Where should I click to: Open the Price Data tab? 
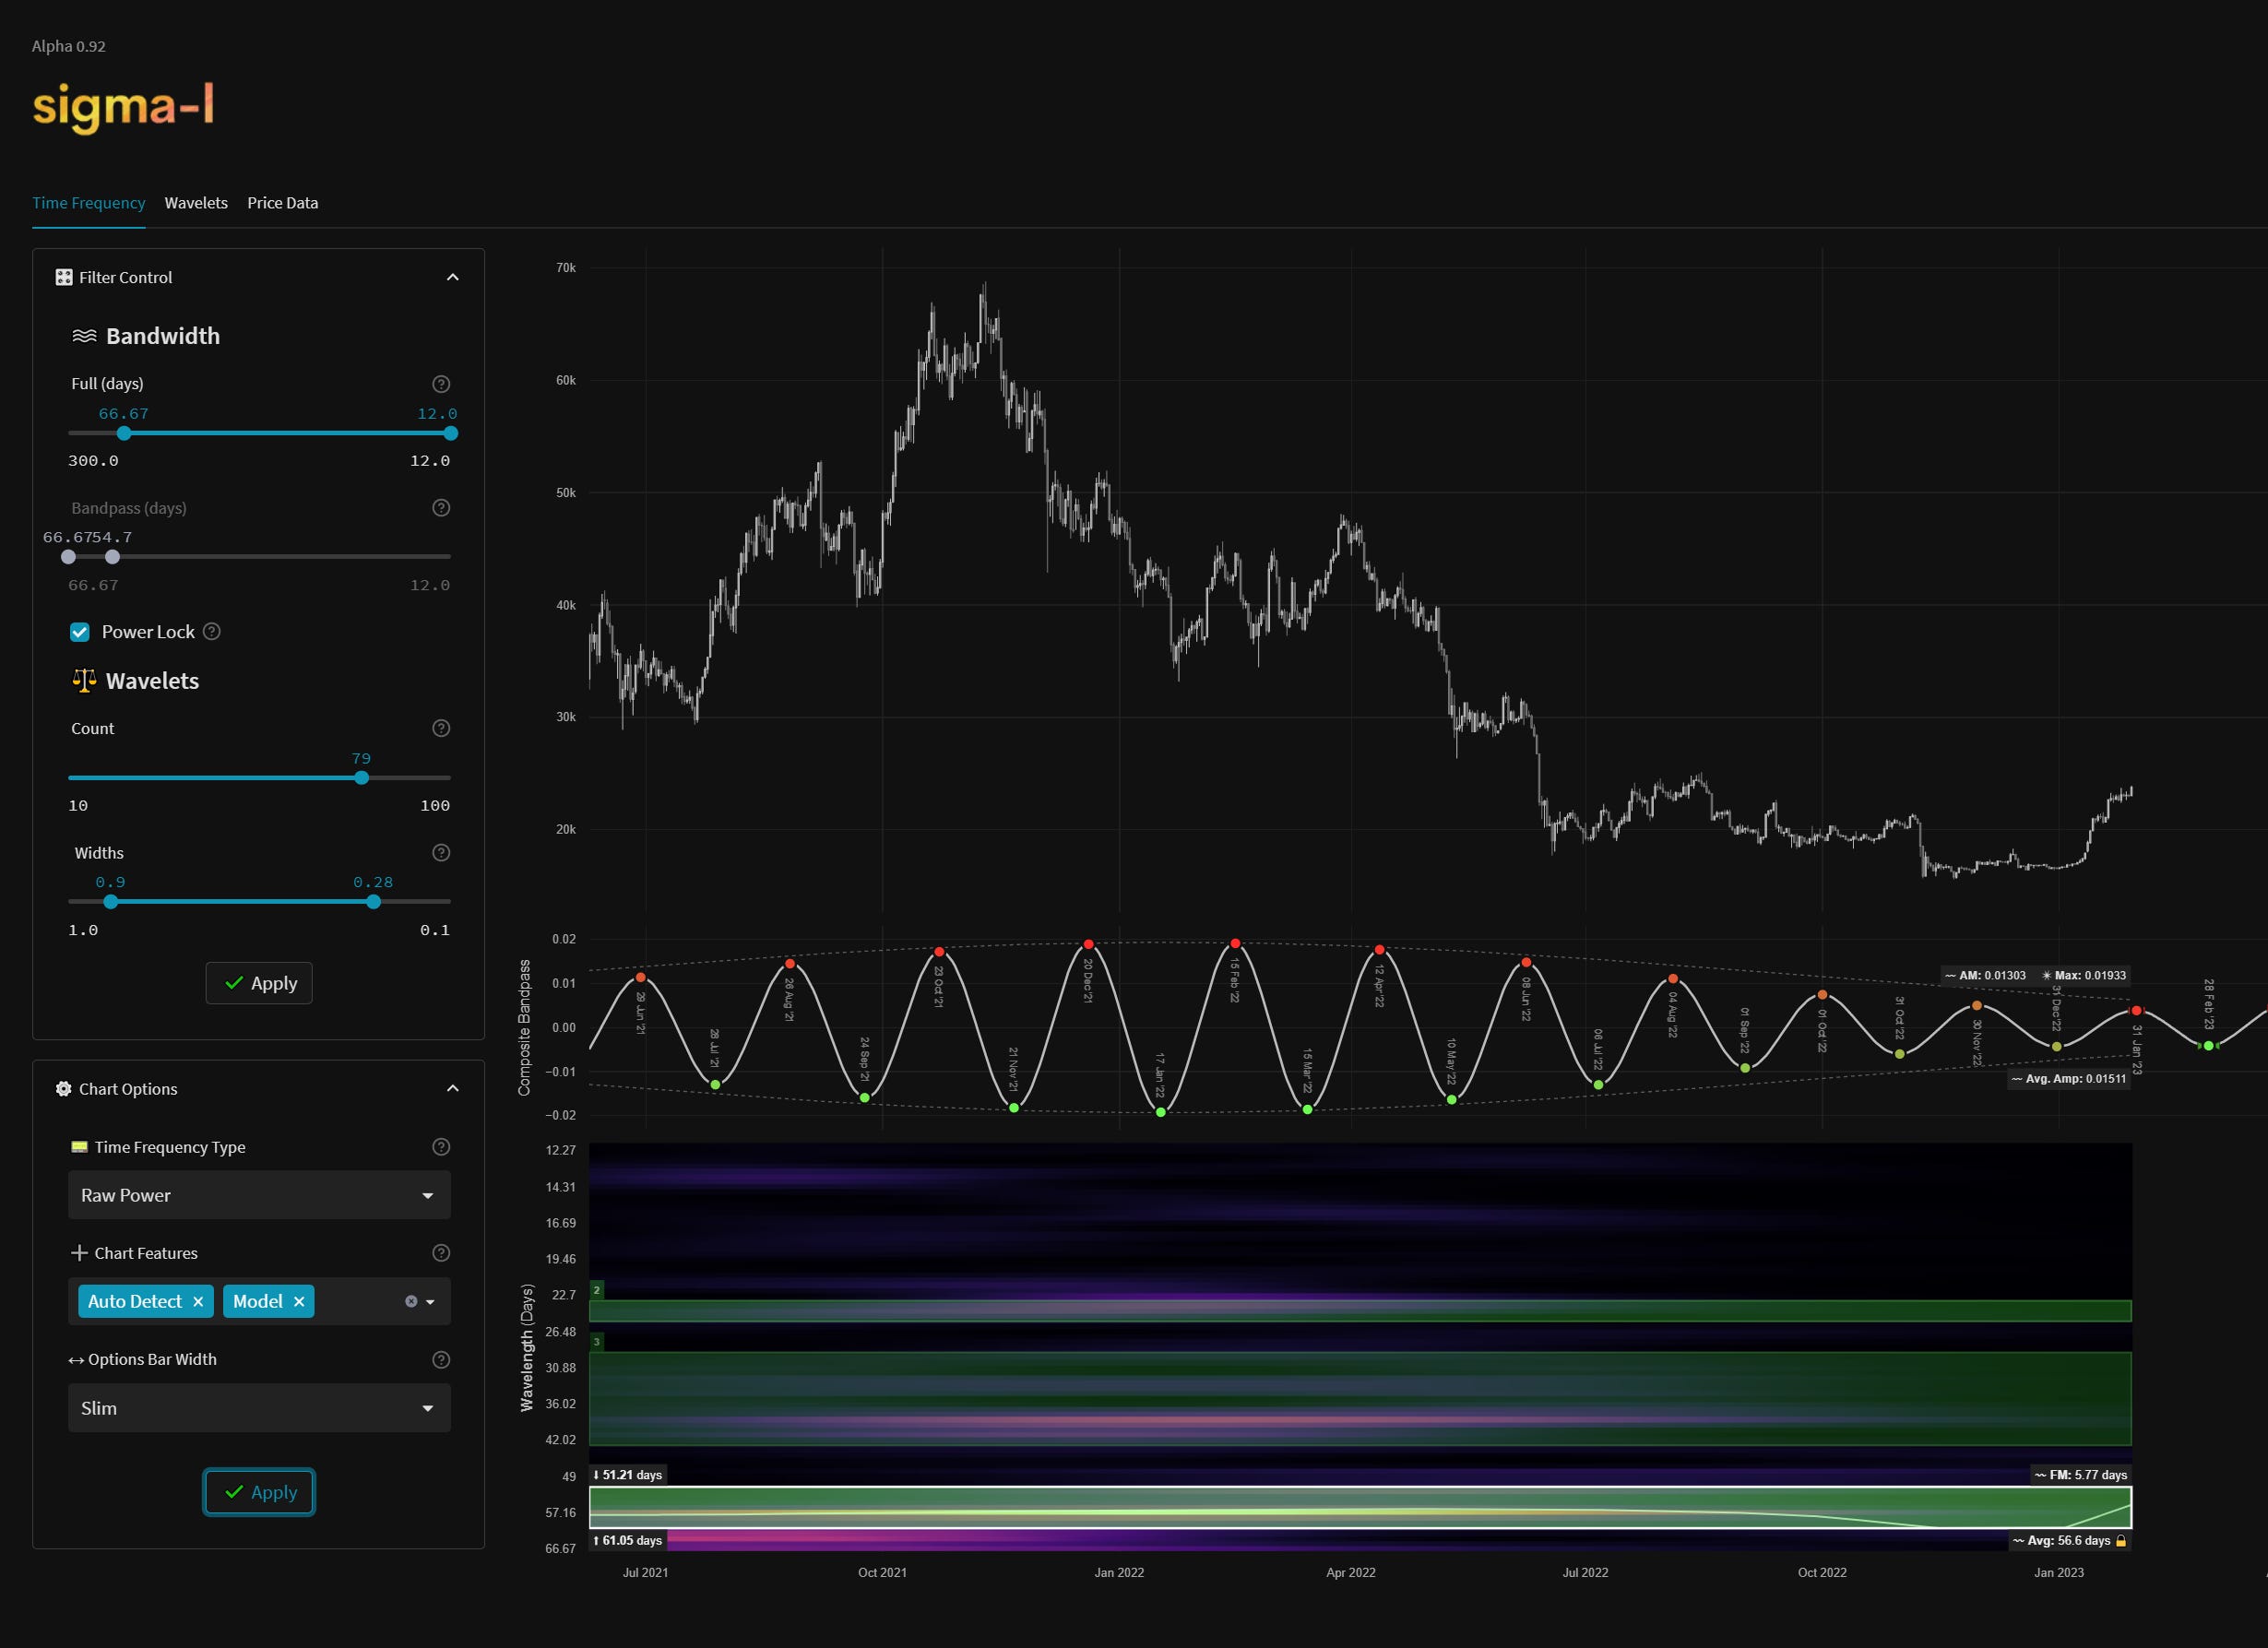point(283,203)
